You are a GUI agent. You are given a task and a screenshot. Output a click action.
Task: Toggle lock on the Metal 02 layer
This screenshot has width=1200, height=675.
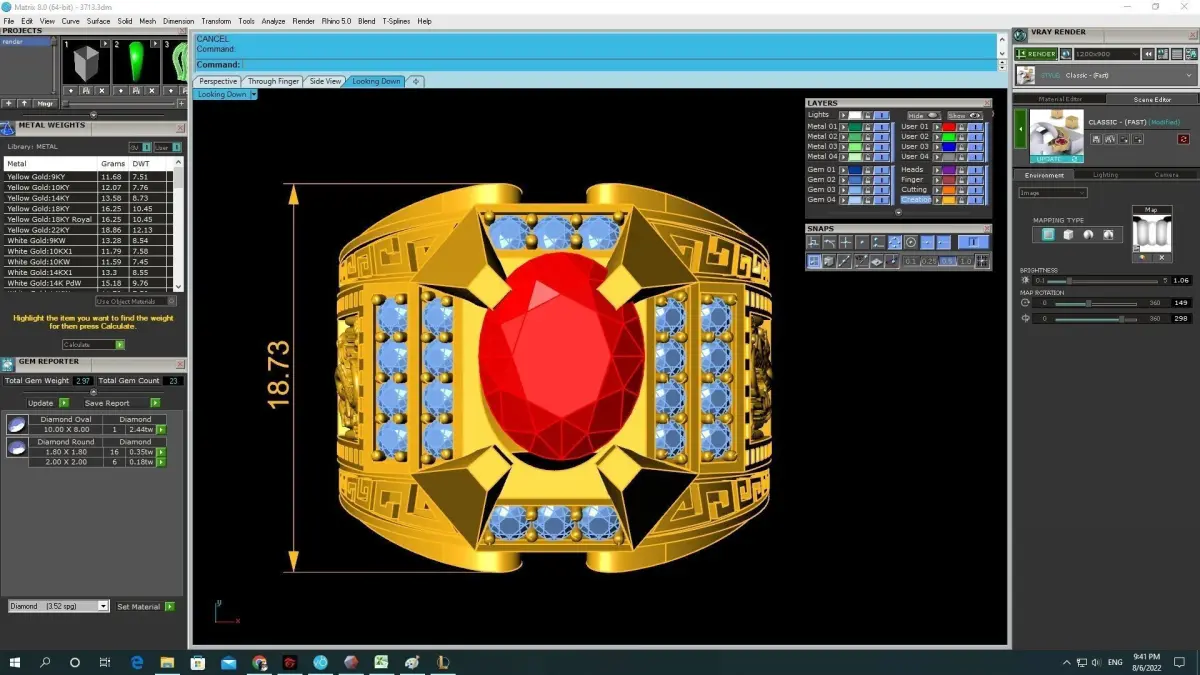[868, 137]
